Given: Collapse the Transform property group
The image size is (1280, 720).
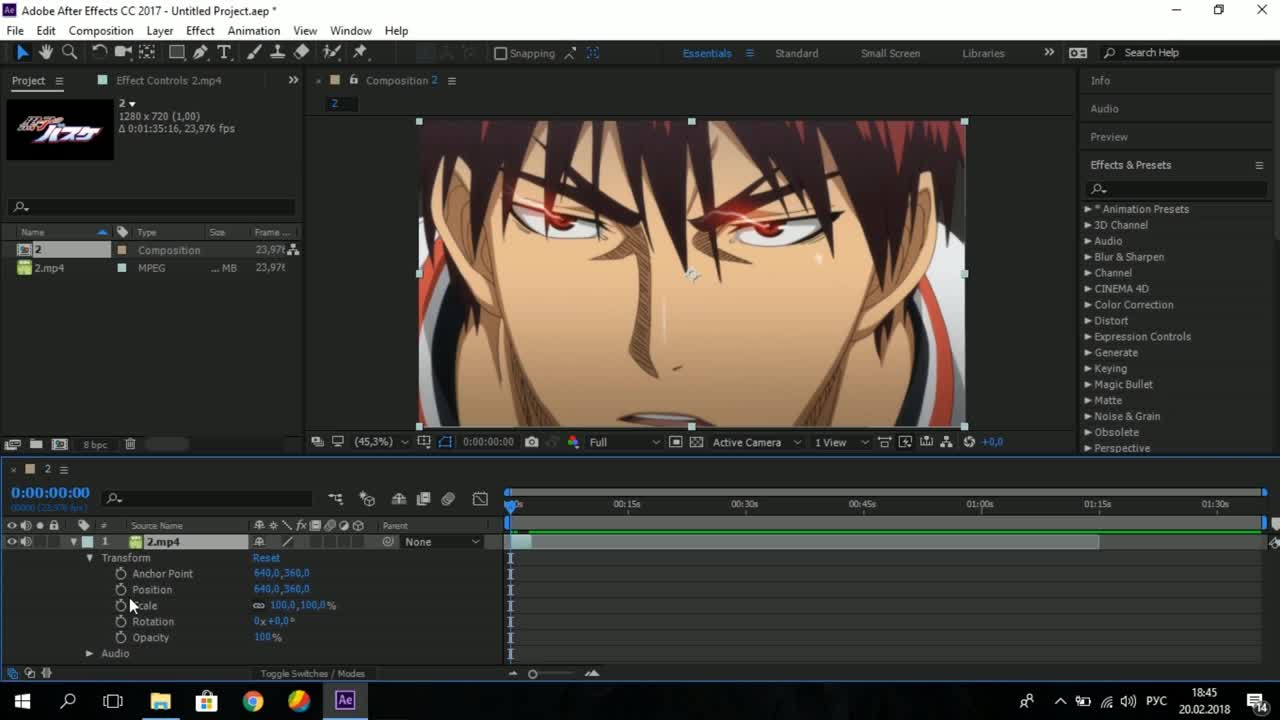Looking at the screenshot, I should [89, 558].
